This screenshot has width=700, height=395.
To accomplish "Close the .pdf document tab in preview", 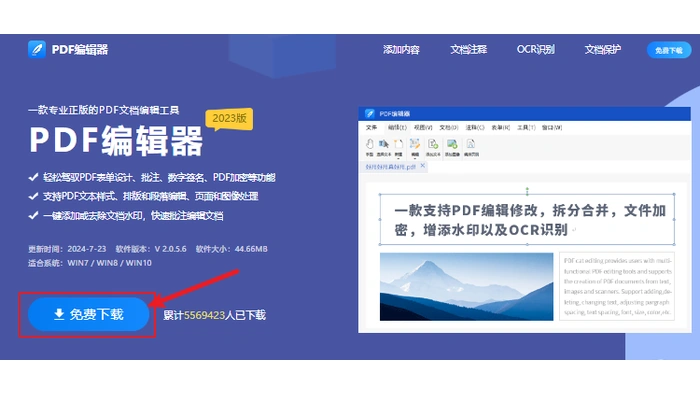I will [x=423, y=166].
